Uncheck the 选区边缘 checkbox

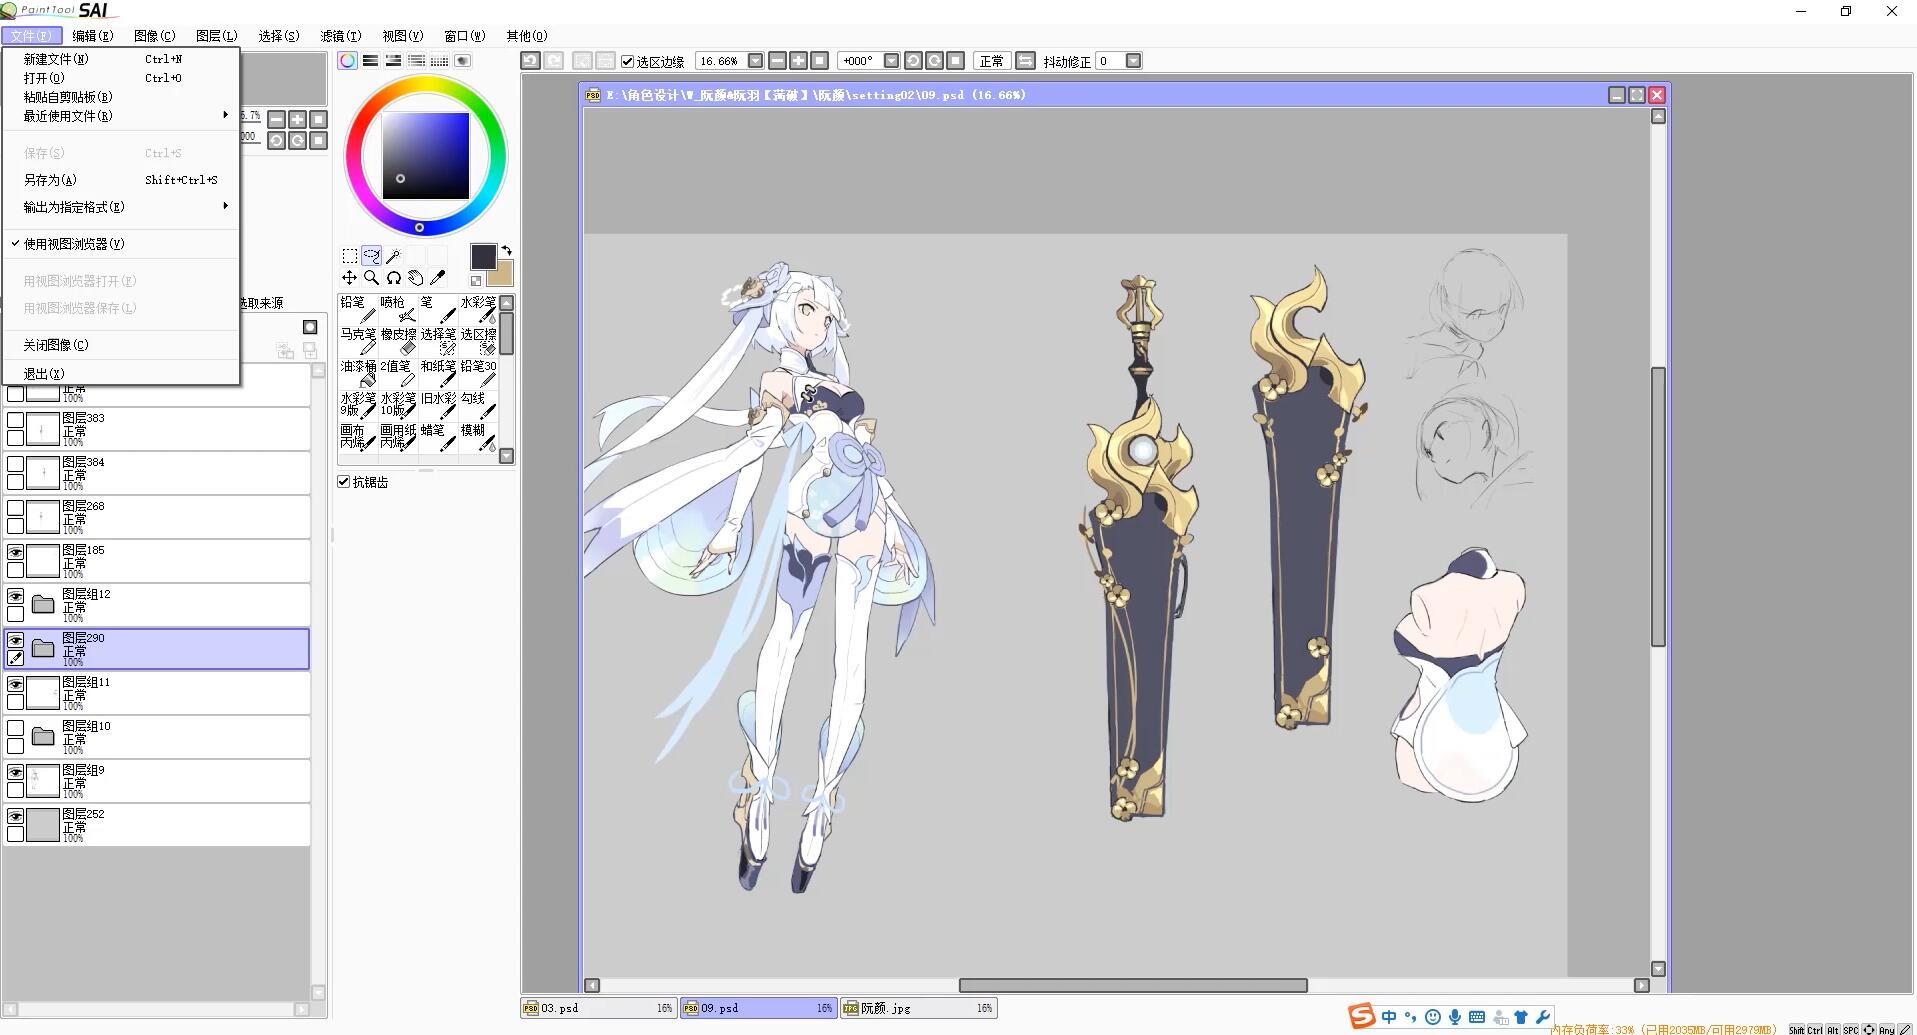tap(628, 62)
